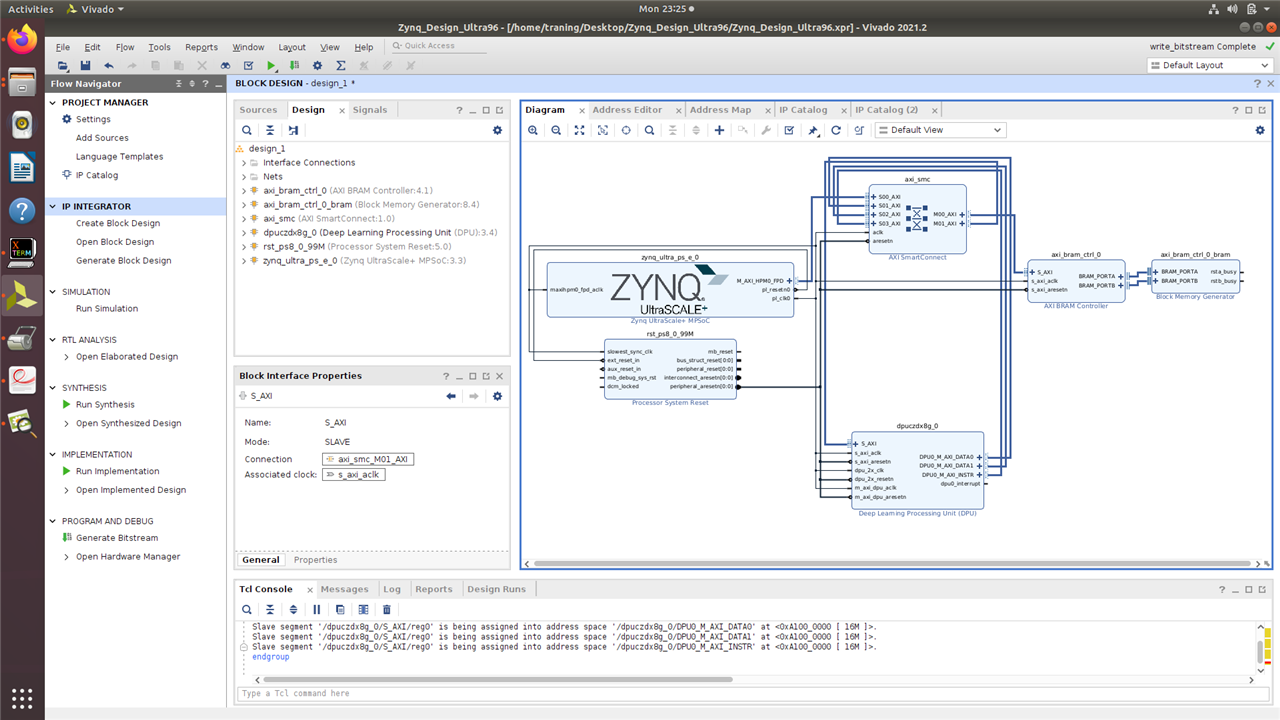Screen dimensions: 1280x720
Task: Click the axi_smc_M01_AXI connection button
Action: tap(368, 459)
